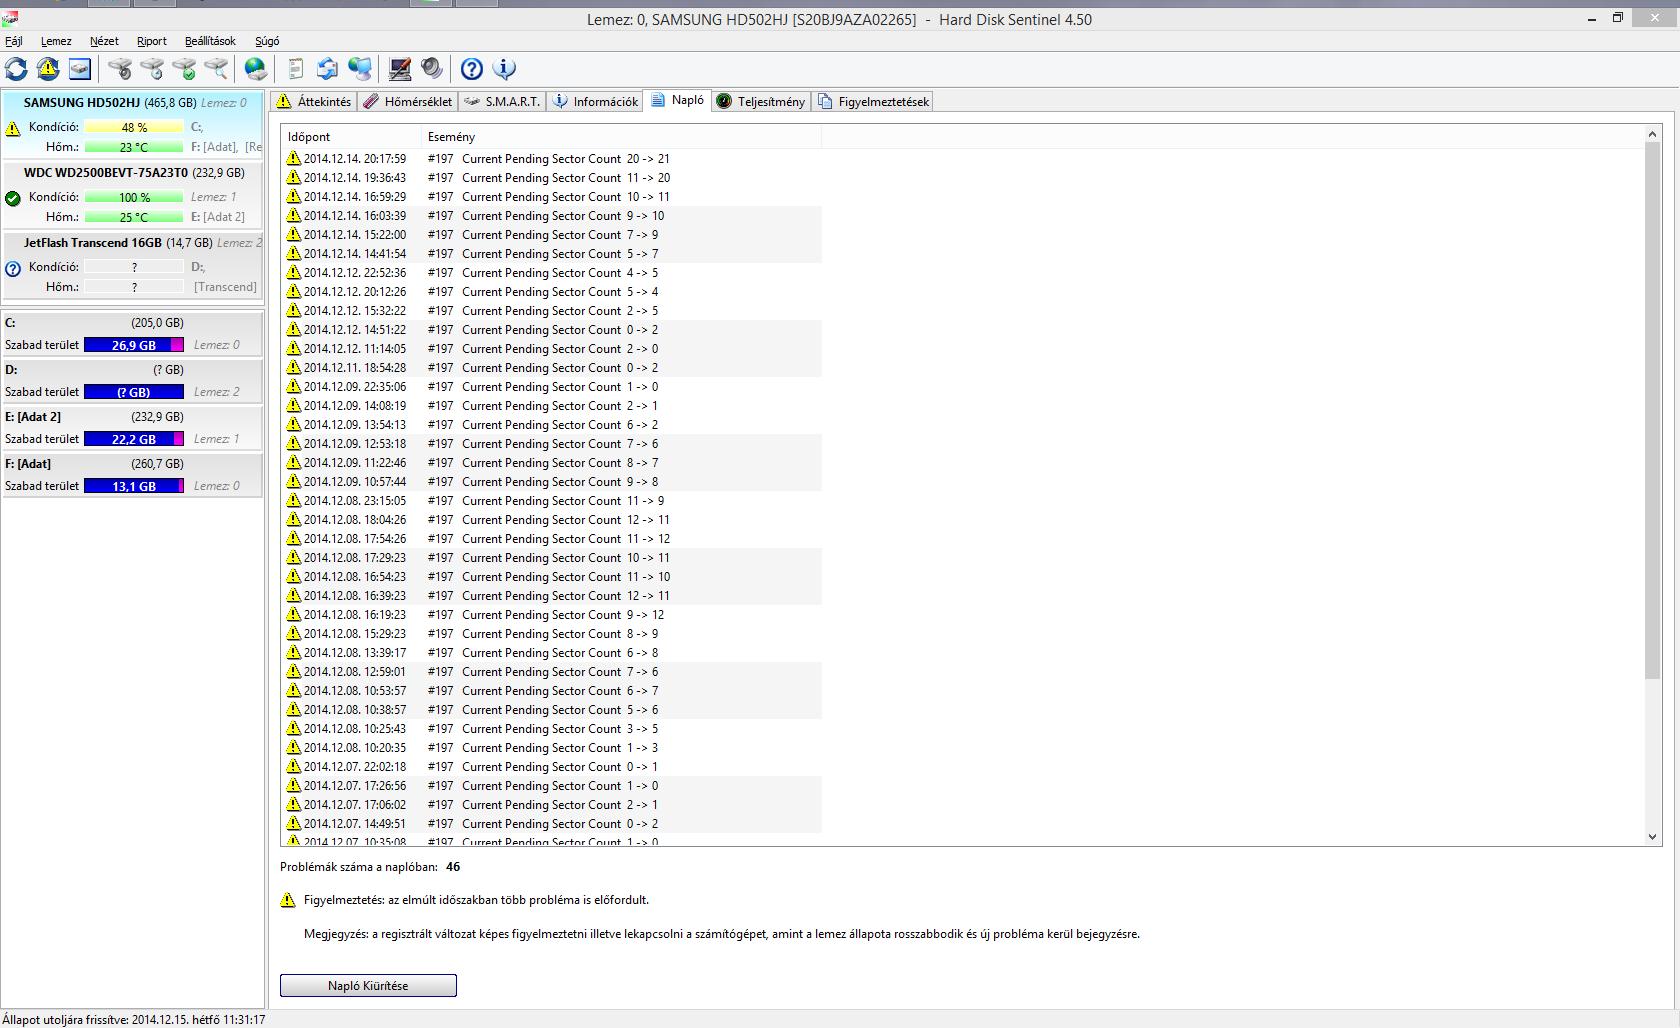1680x1028 pixels.
Task: Select log row 2014.12.08. 16:19:23
Action: (552, 614)
